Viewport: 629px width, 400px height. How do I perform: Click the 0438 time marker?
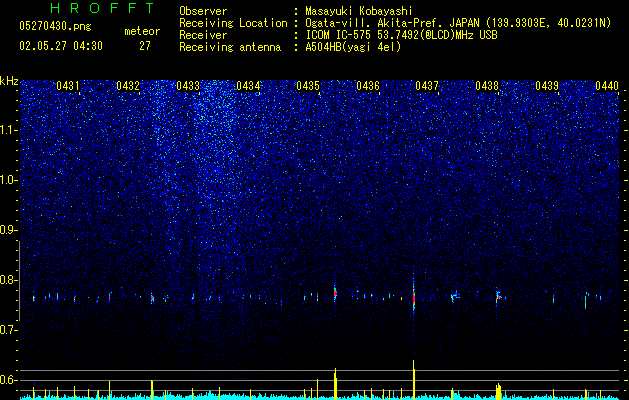[x=487, y=86]
